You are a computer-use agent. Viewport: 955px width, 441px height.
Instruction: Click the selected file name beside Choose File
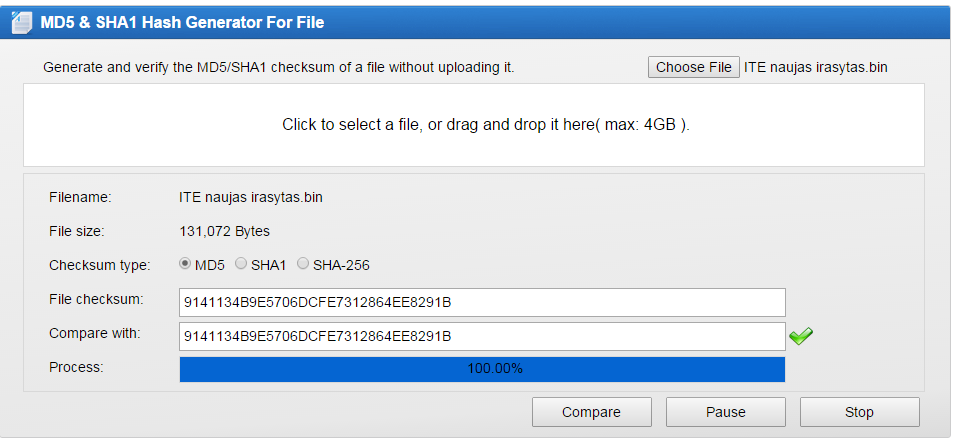tap(816, 68)
